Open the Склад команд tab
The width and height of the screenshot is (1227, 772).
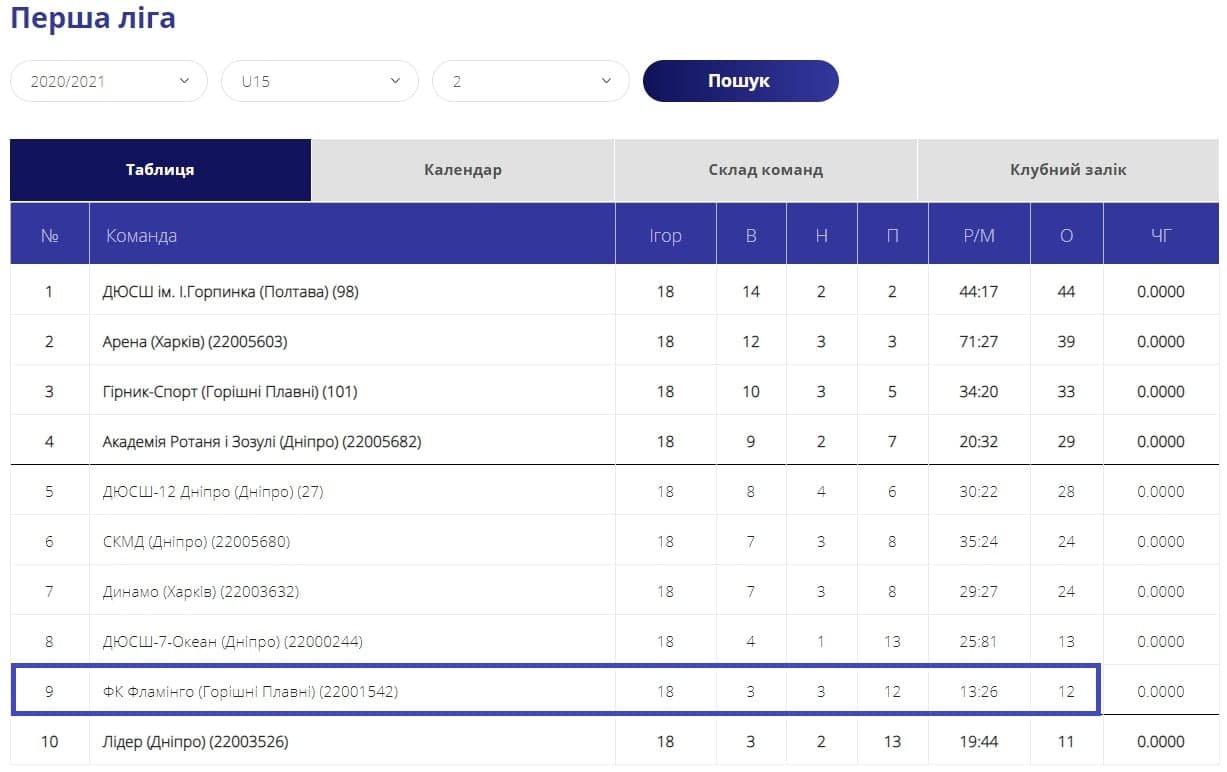pos(765,170)
